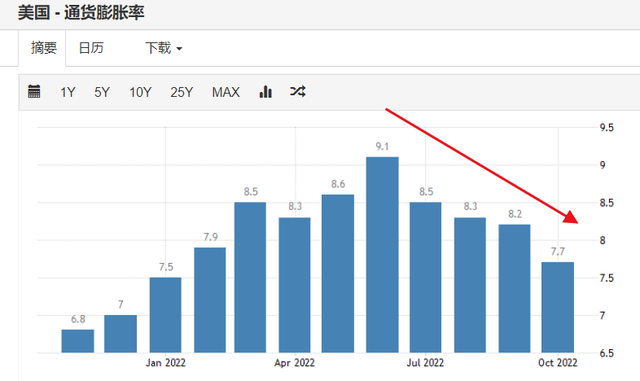Click the 8.2 bar

[514, 288]
